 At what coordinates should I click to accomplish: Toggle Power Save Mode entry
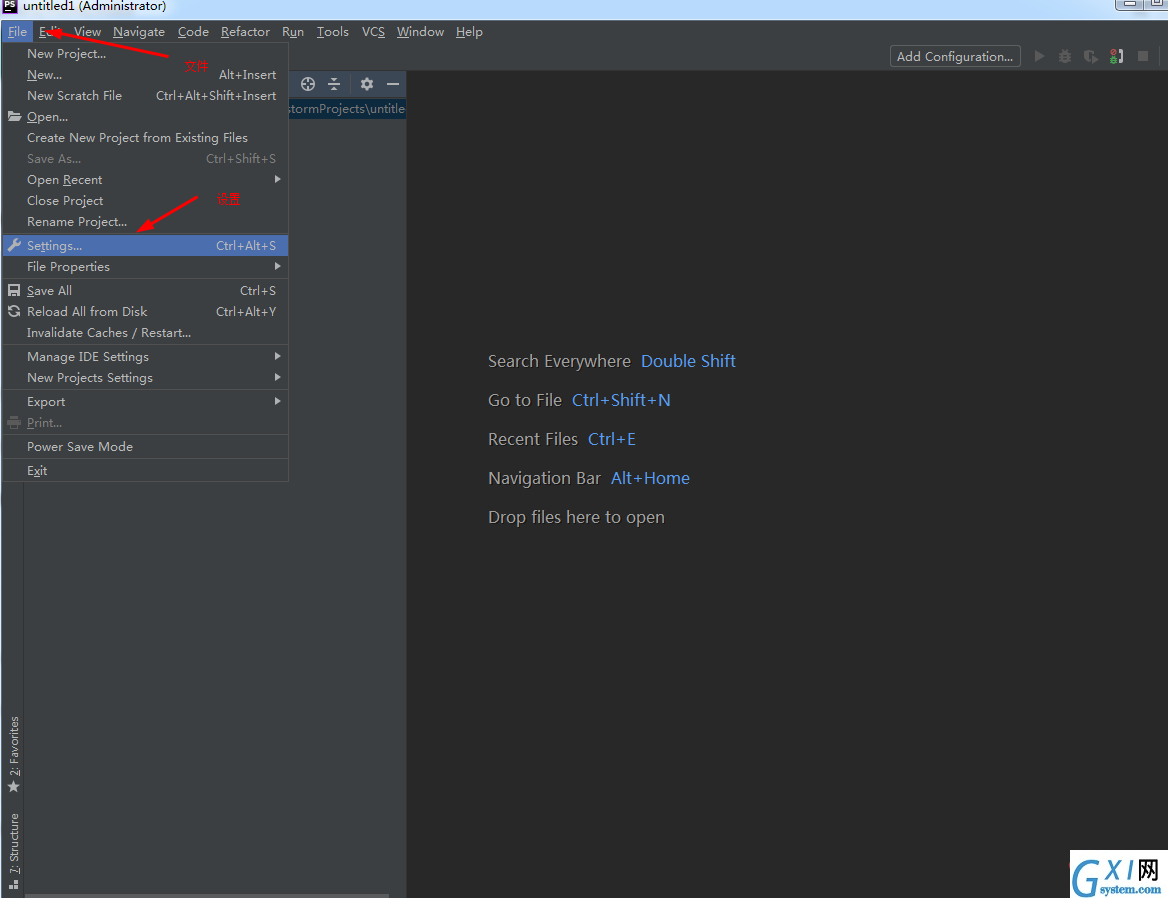pyautogui.click(x=145, y=447)
